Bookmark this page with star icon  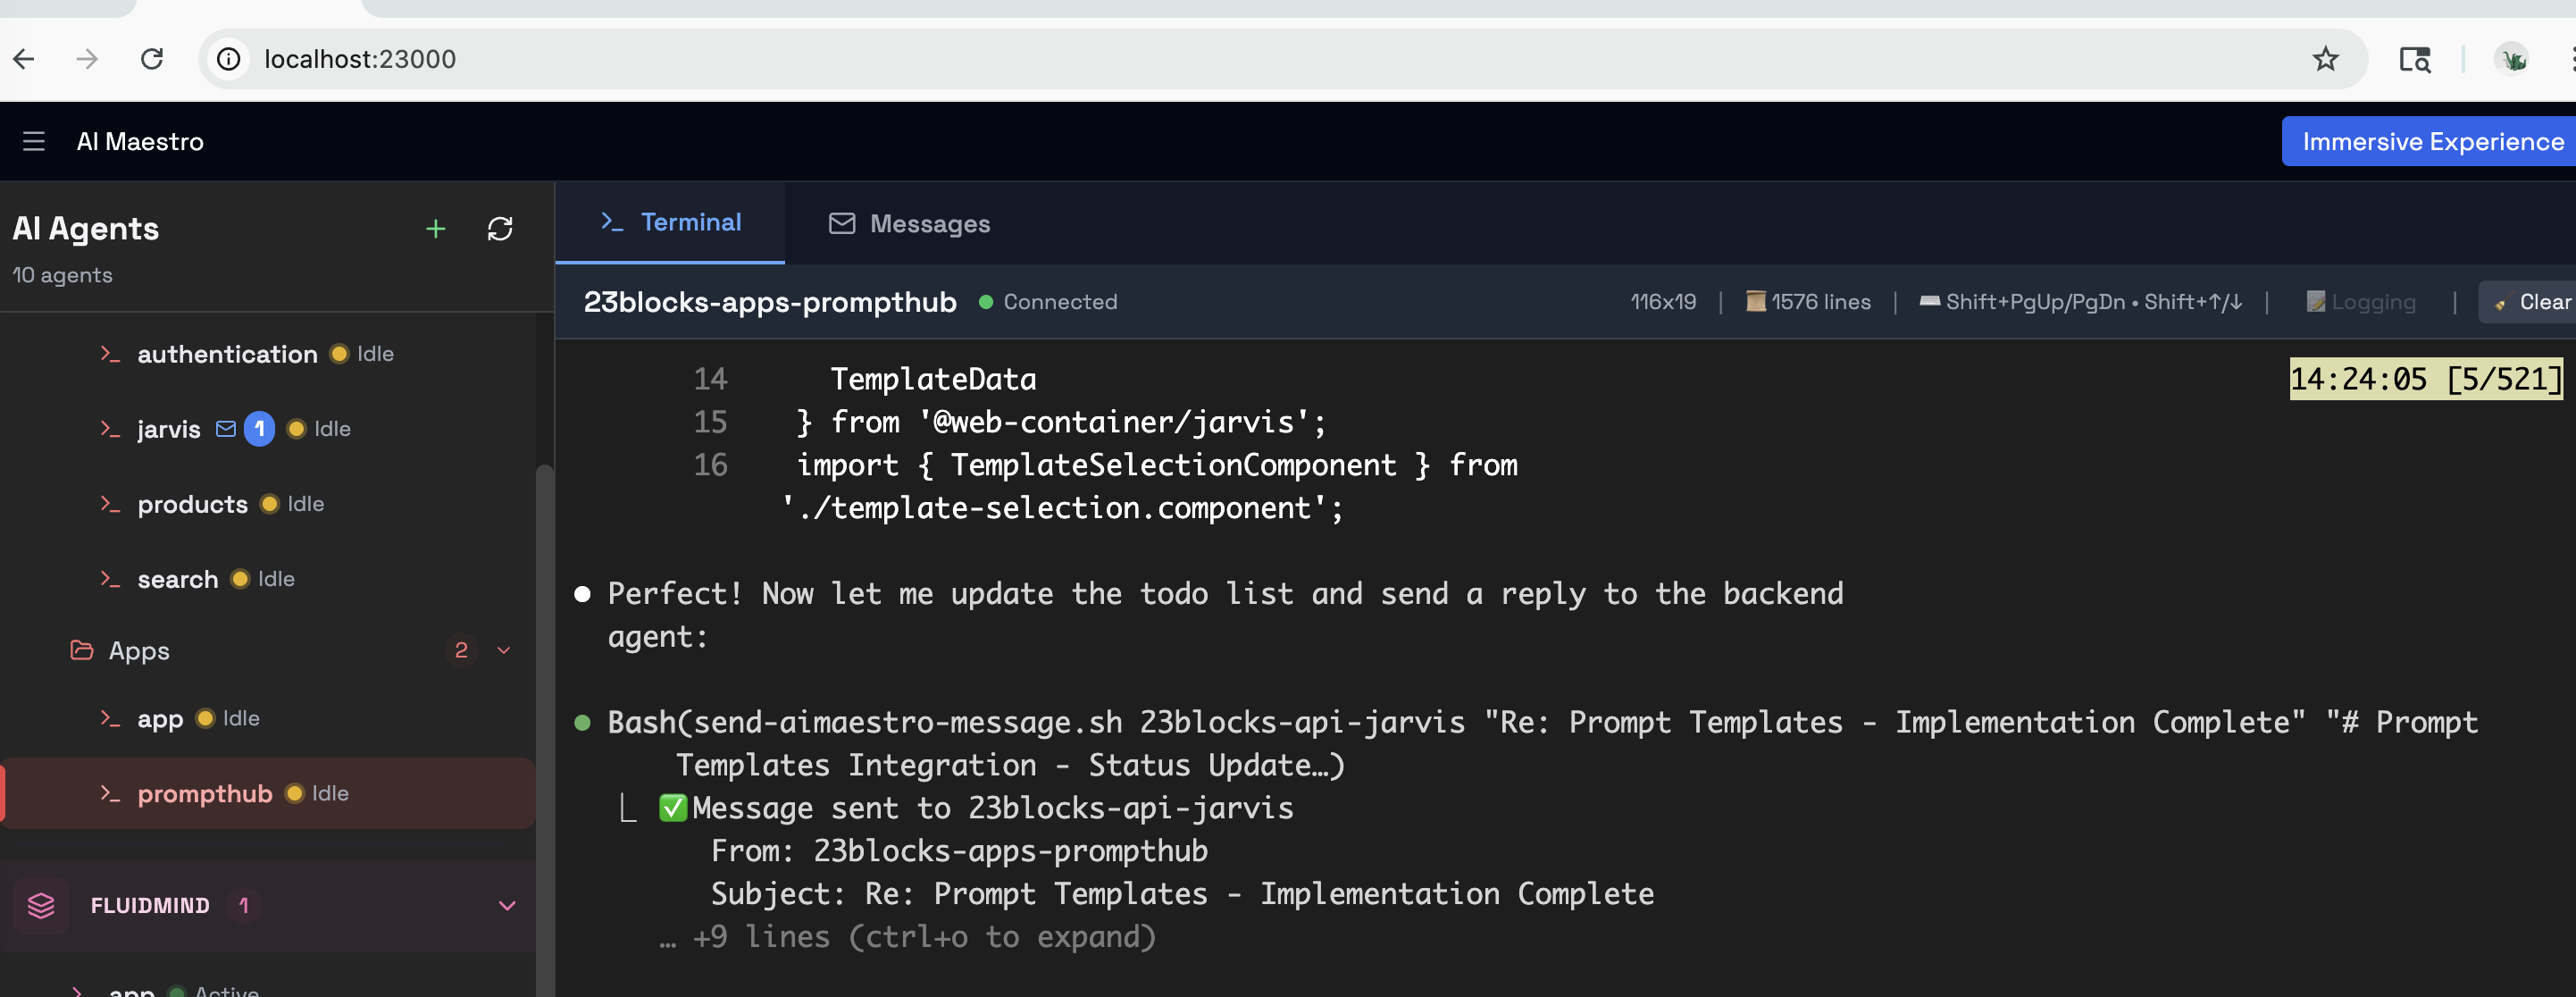[2325, 59]
